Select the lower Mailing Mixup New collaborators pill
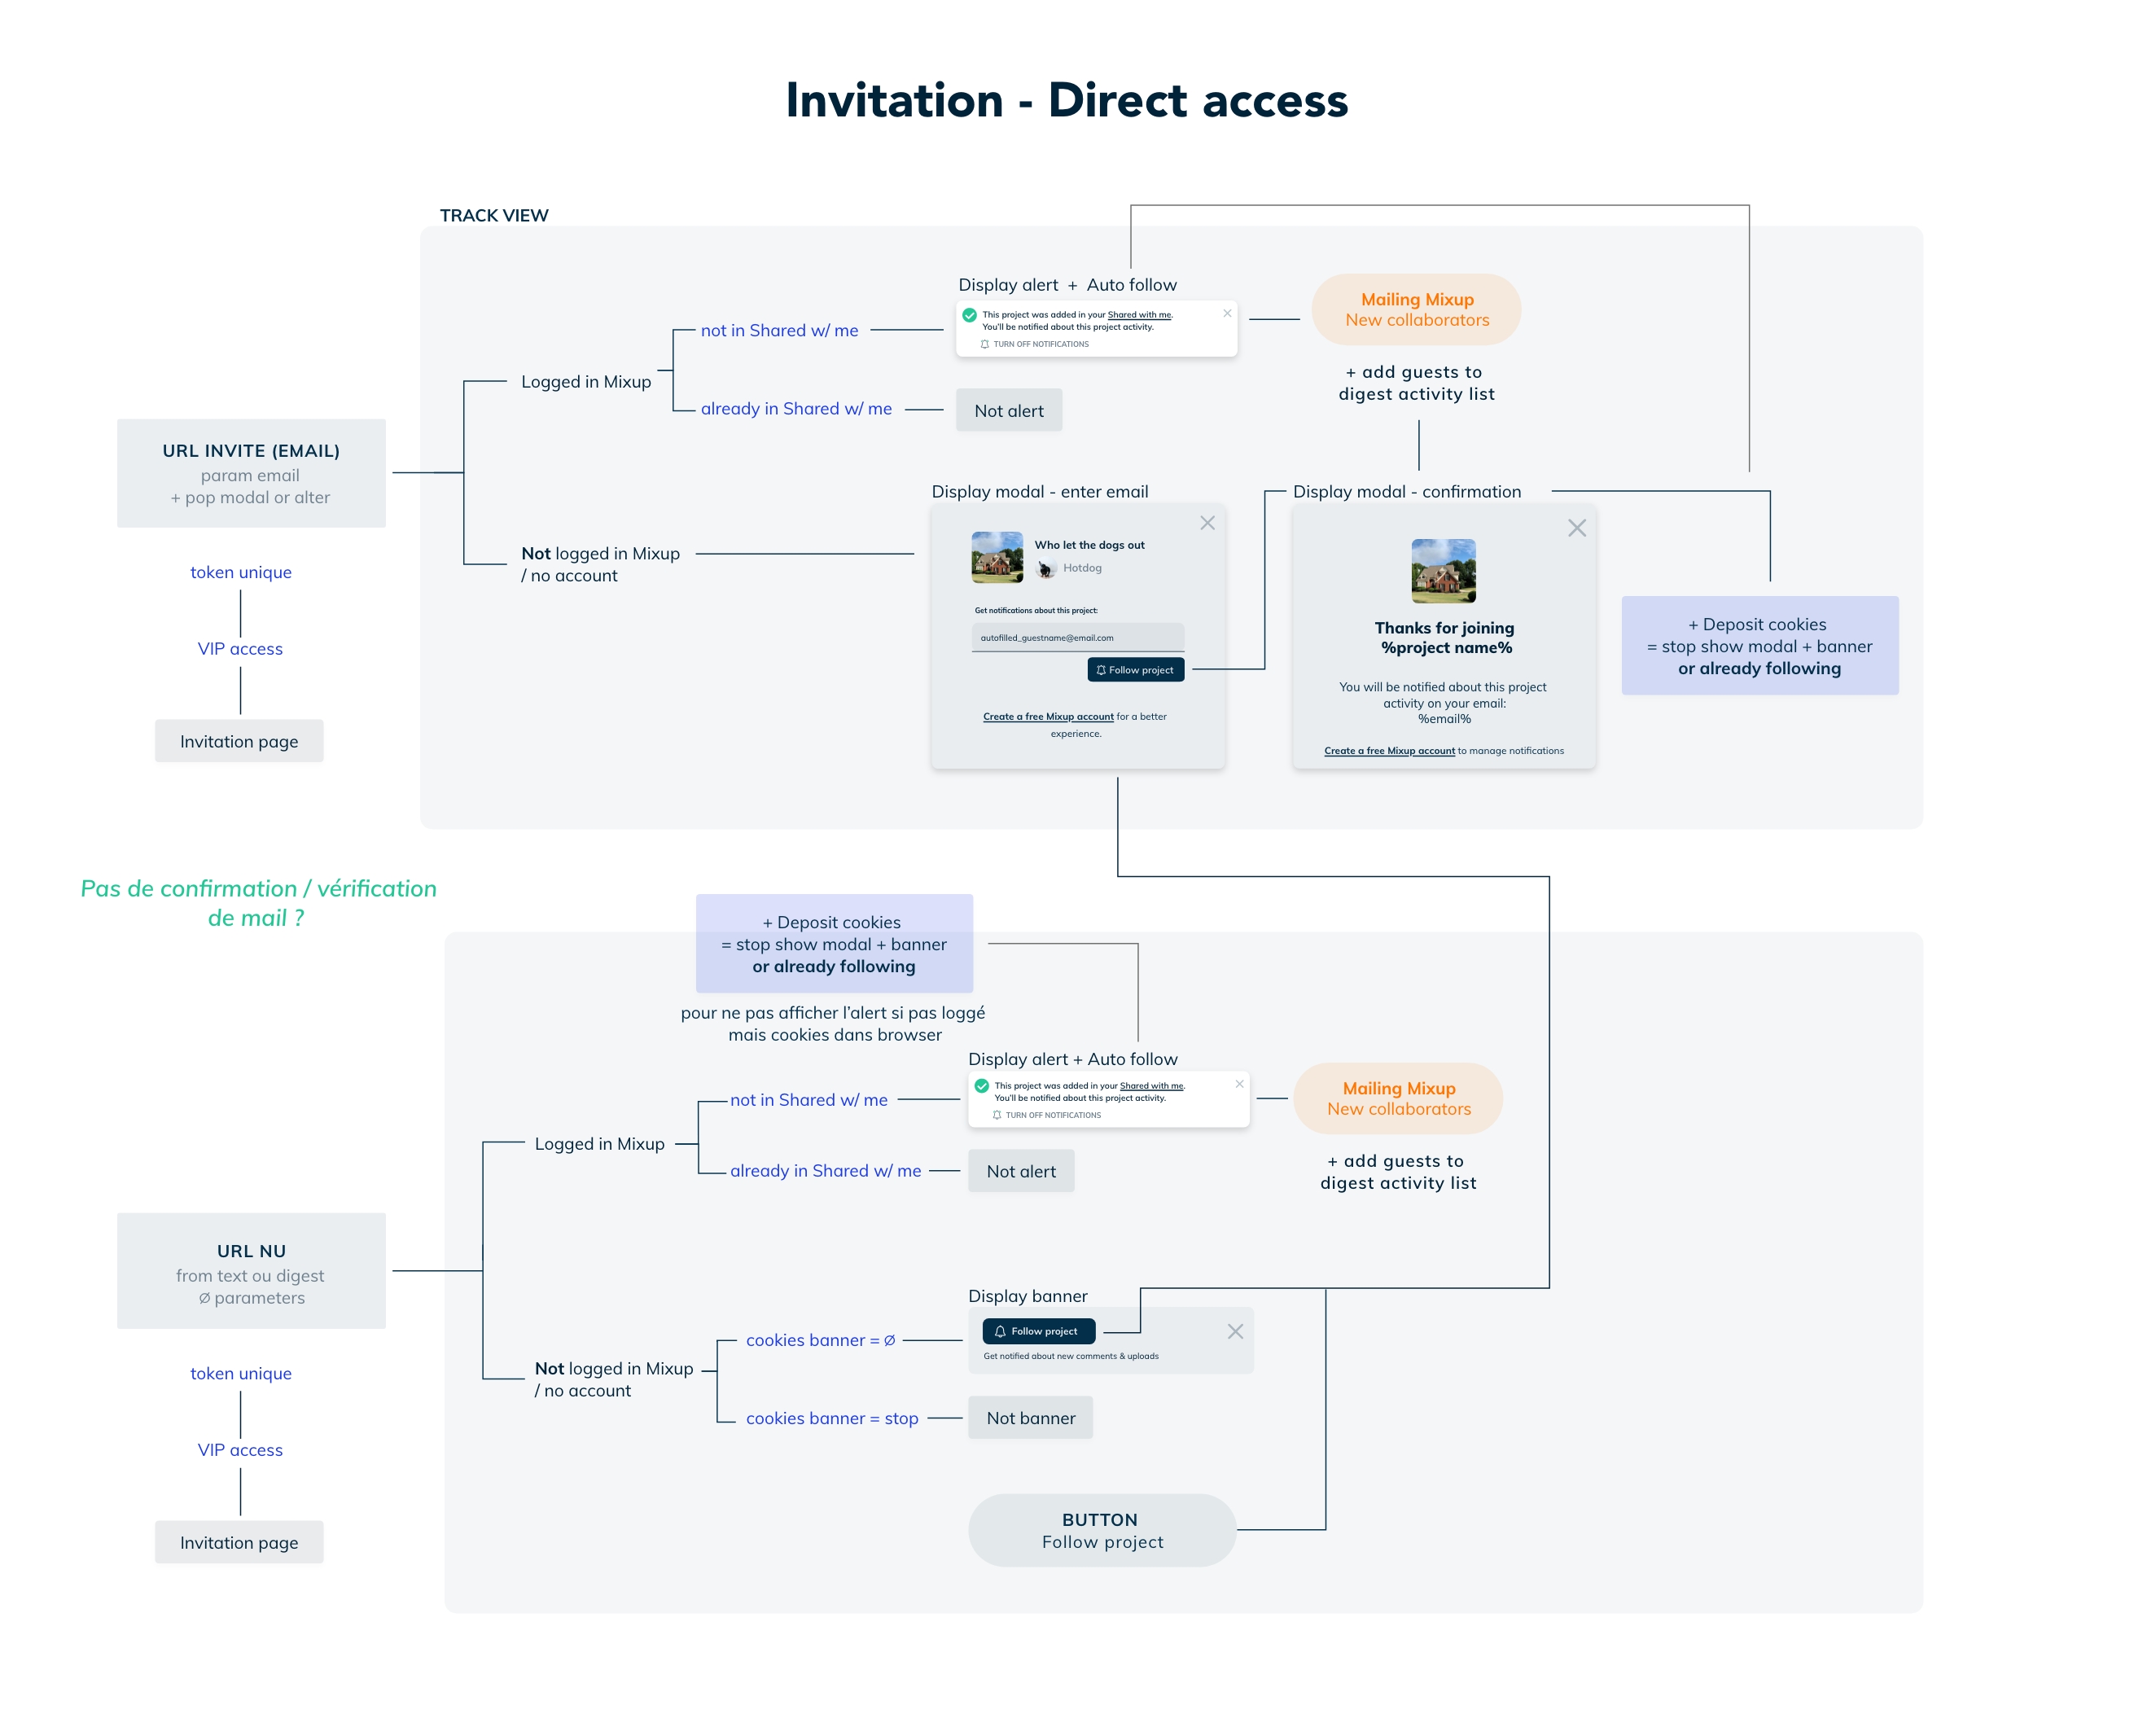This screenshot has width=2134, height=1736. [1398, 1098]
